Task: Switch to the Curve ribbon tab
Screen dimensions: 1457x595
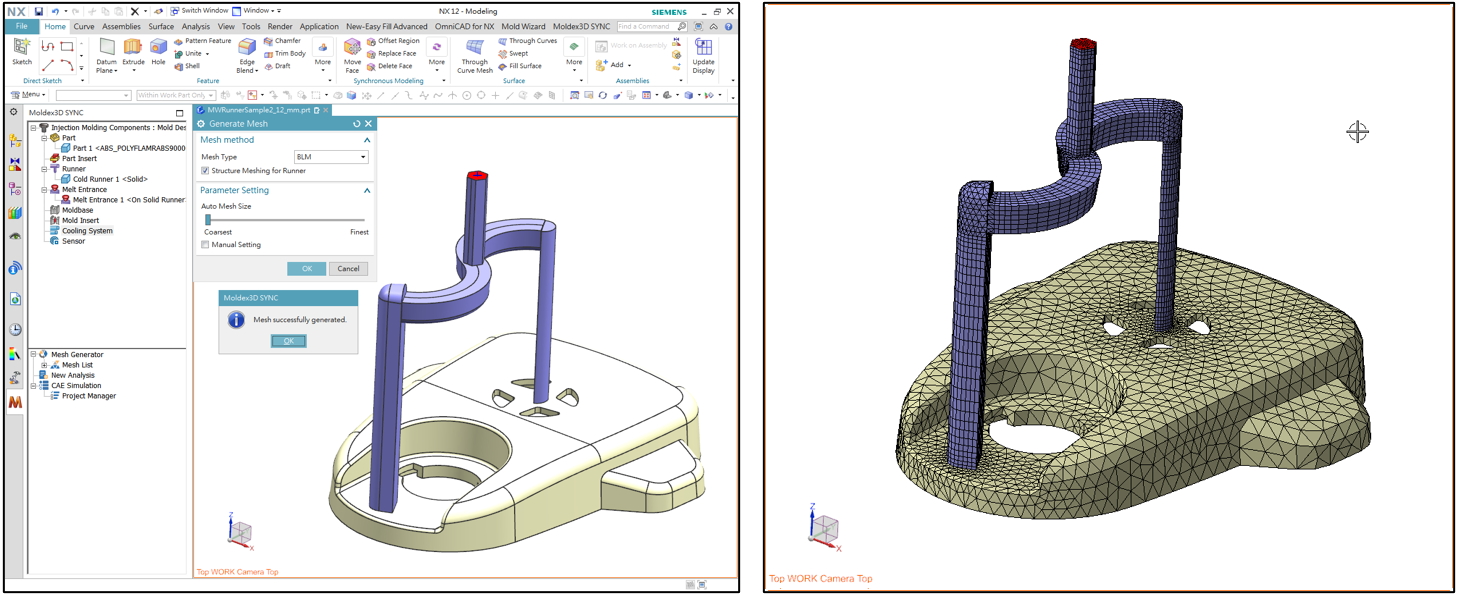Action: click(84, 26)
